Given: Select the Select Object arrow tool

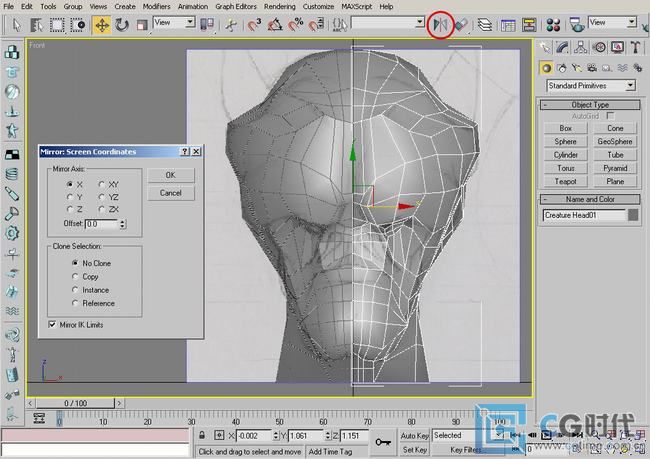Looking at the screenshot, I should (x=17, y=25).
